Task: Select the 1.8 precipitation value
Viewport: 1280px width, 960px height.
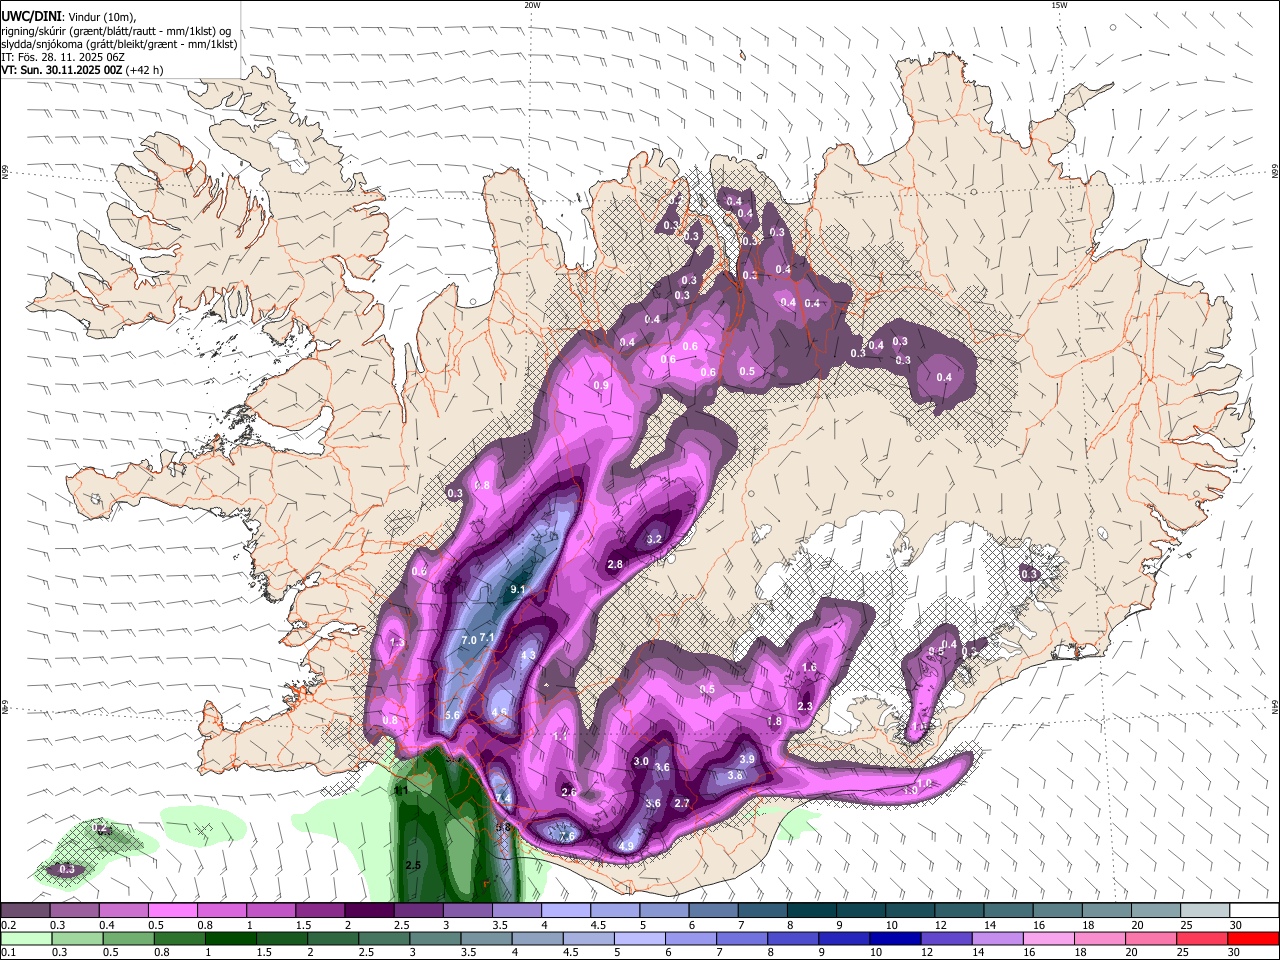Action: (774, 721)
